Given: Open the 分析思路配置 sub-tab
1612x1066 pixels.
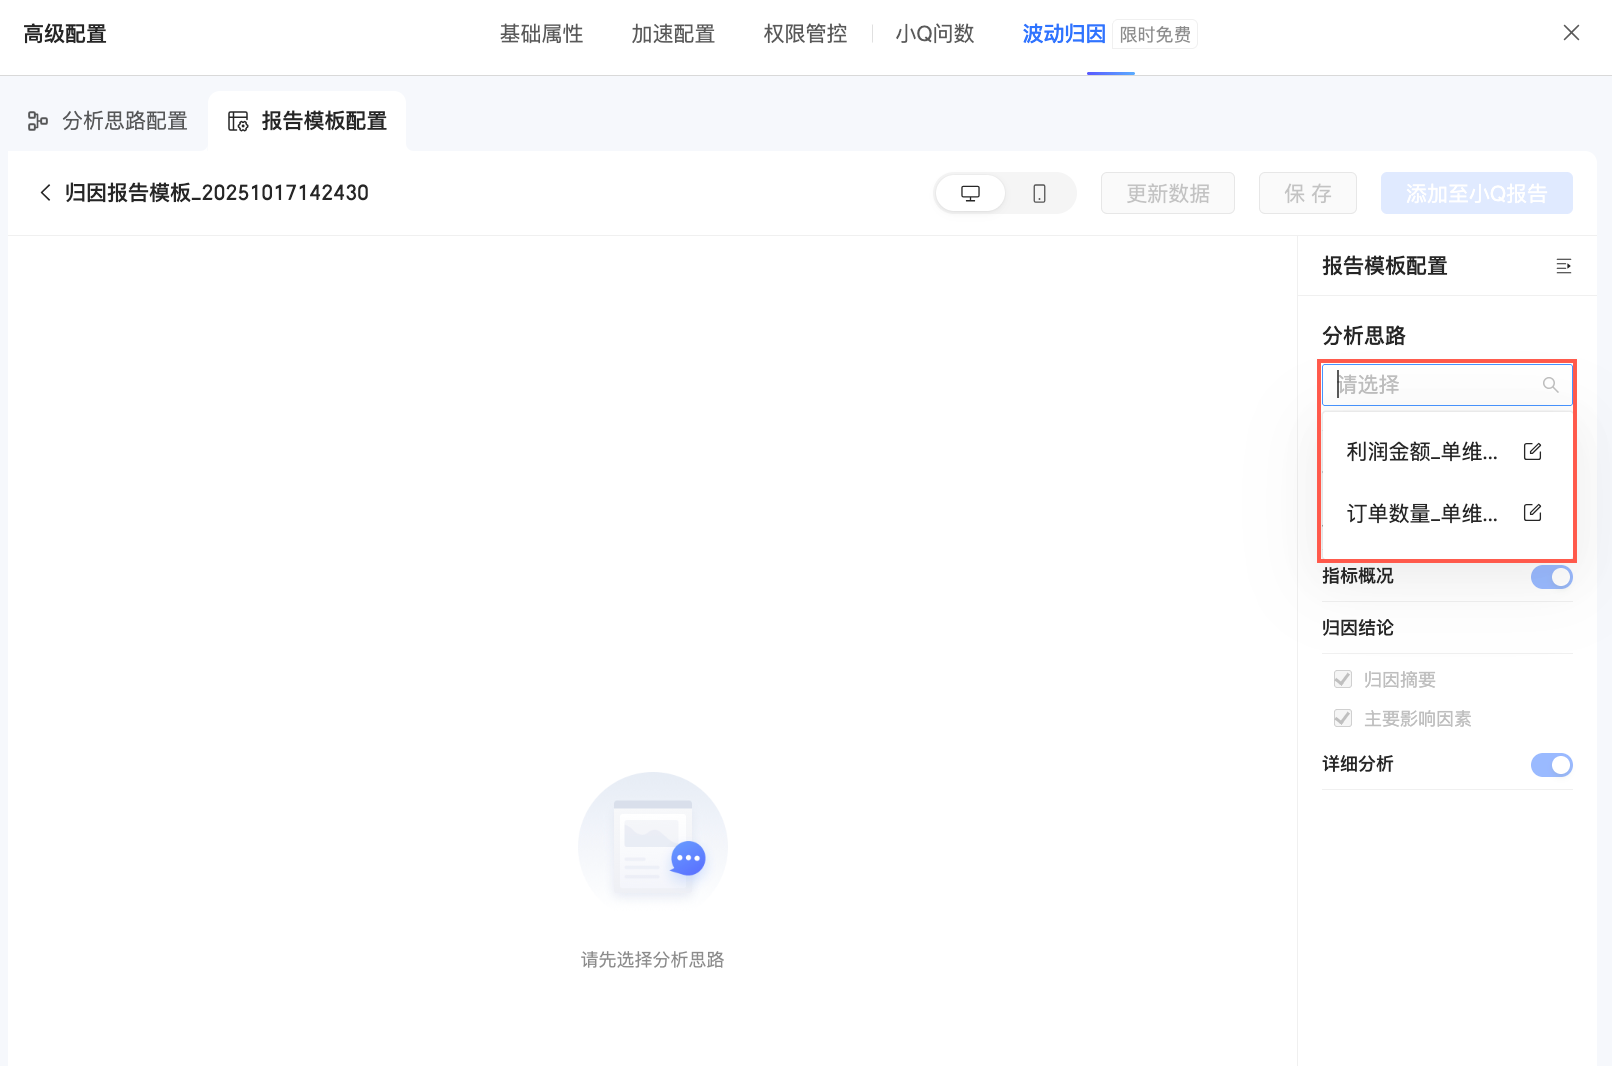Looking at the screenshot, I should pos(107,121).
